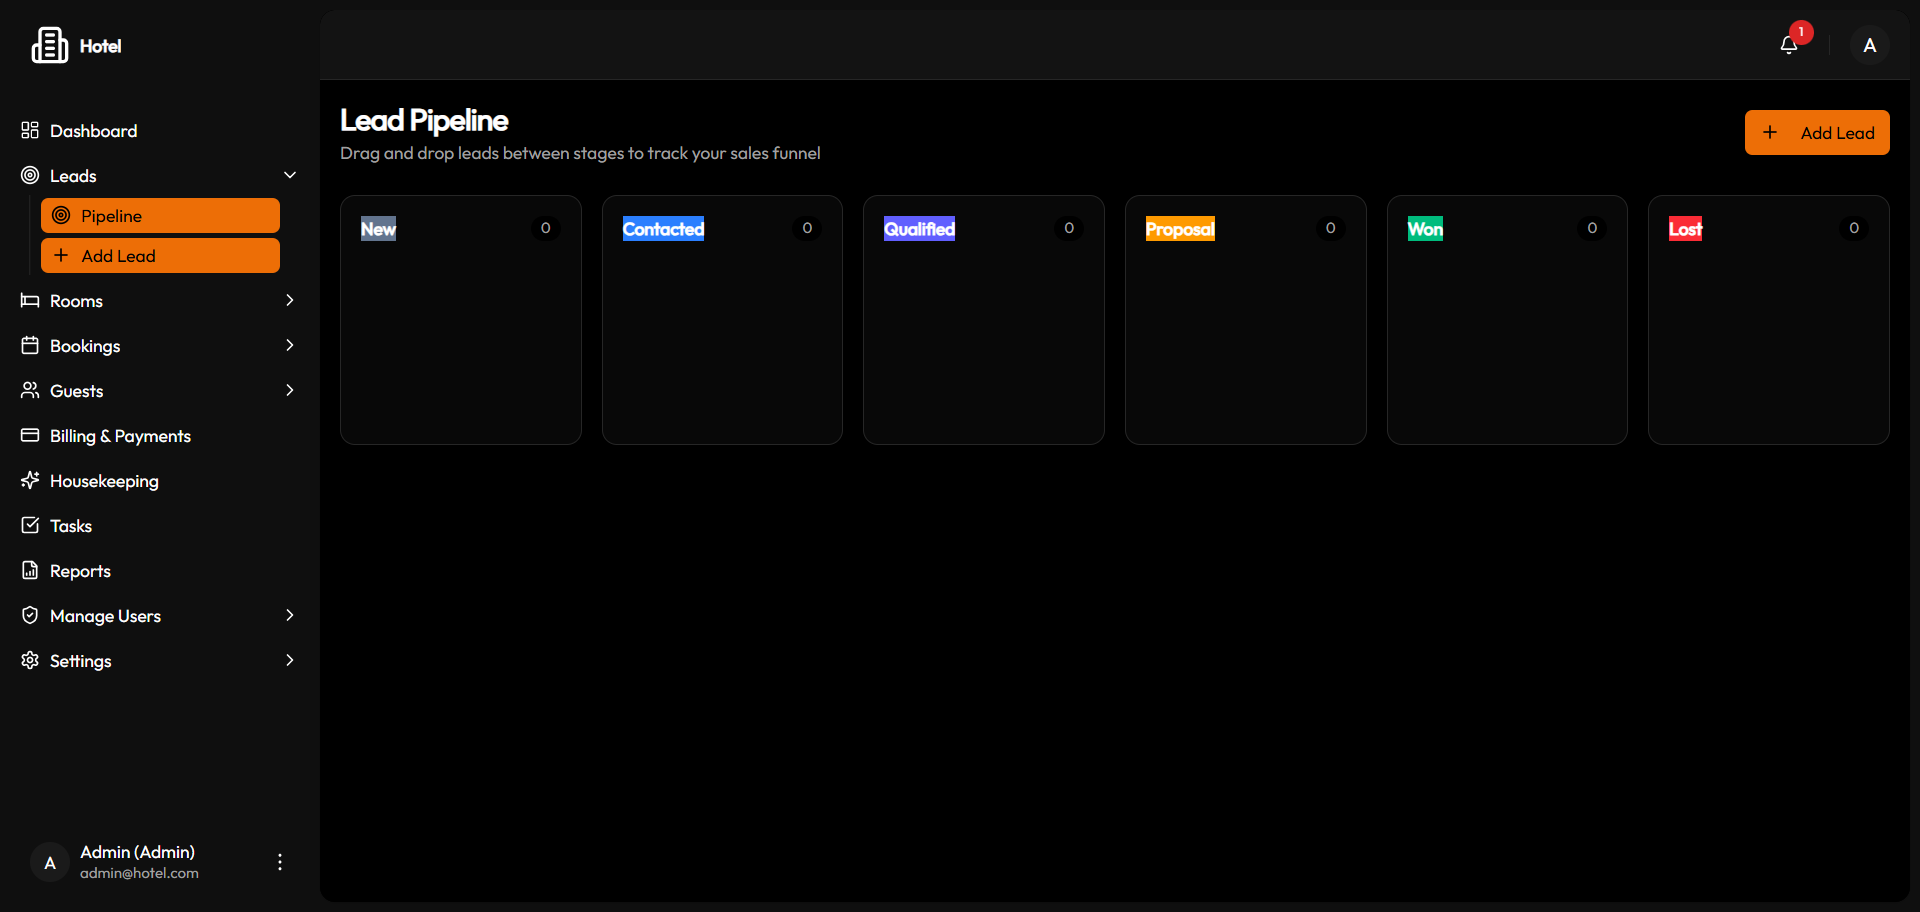The width and height of the screenshot is (1920, 912).
Task: Expand the Bookings submenu arrow
Action: pyautogui.click(x=290, y=346)
